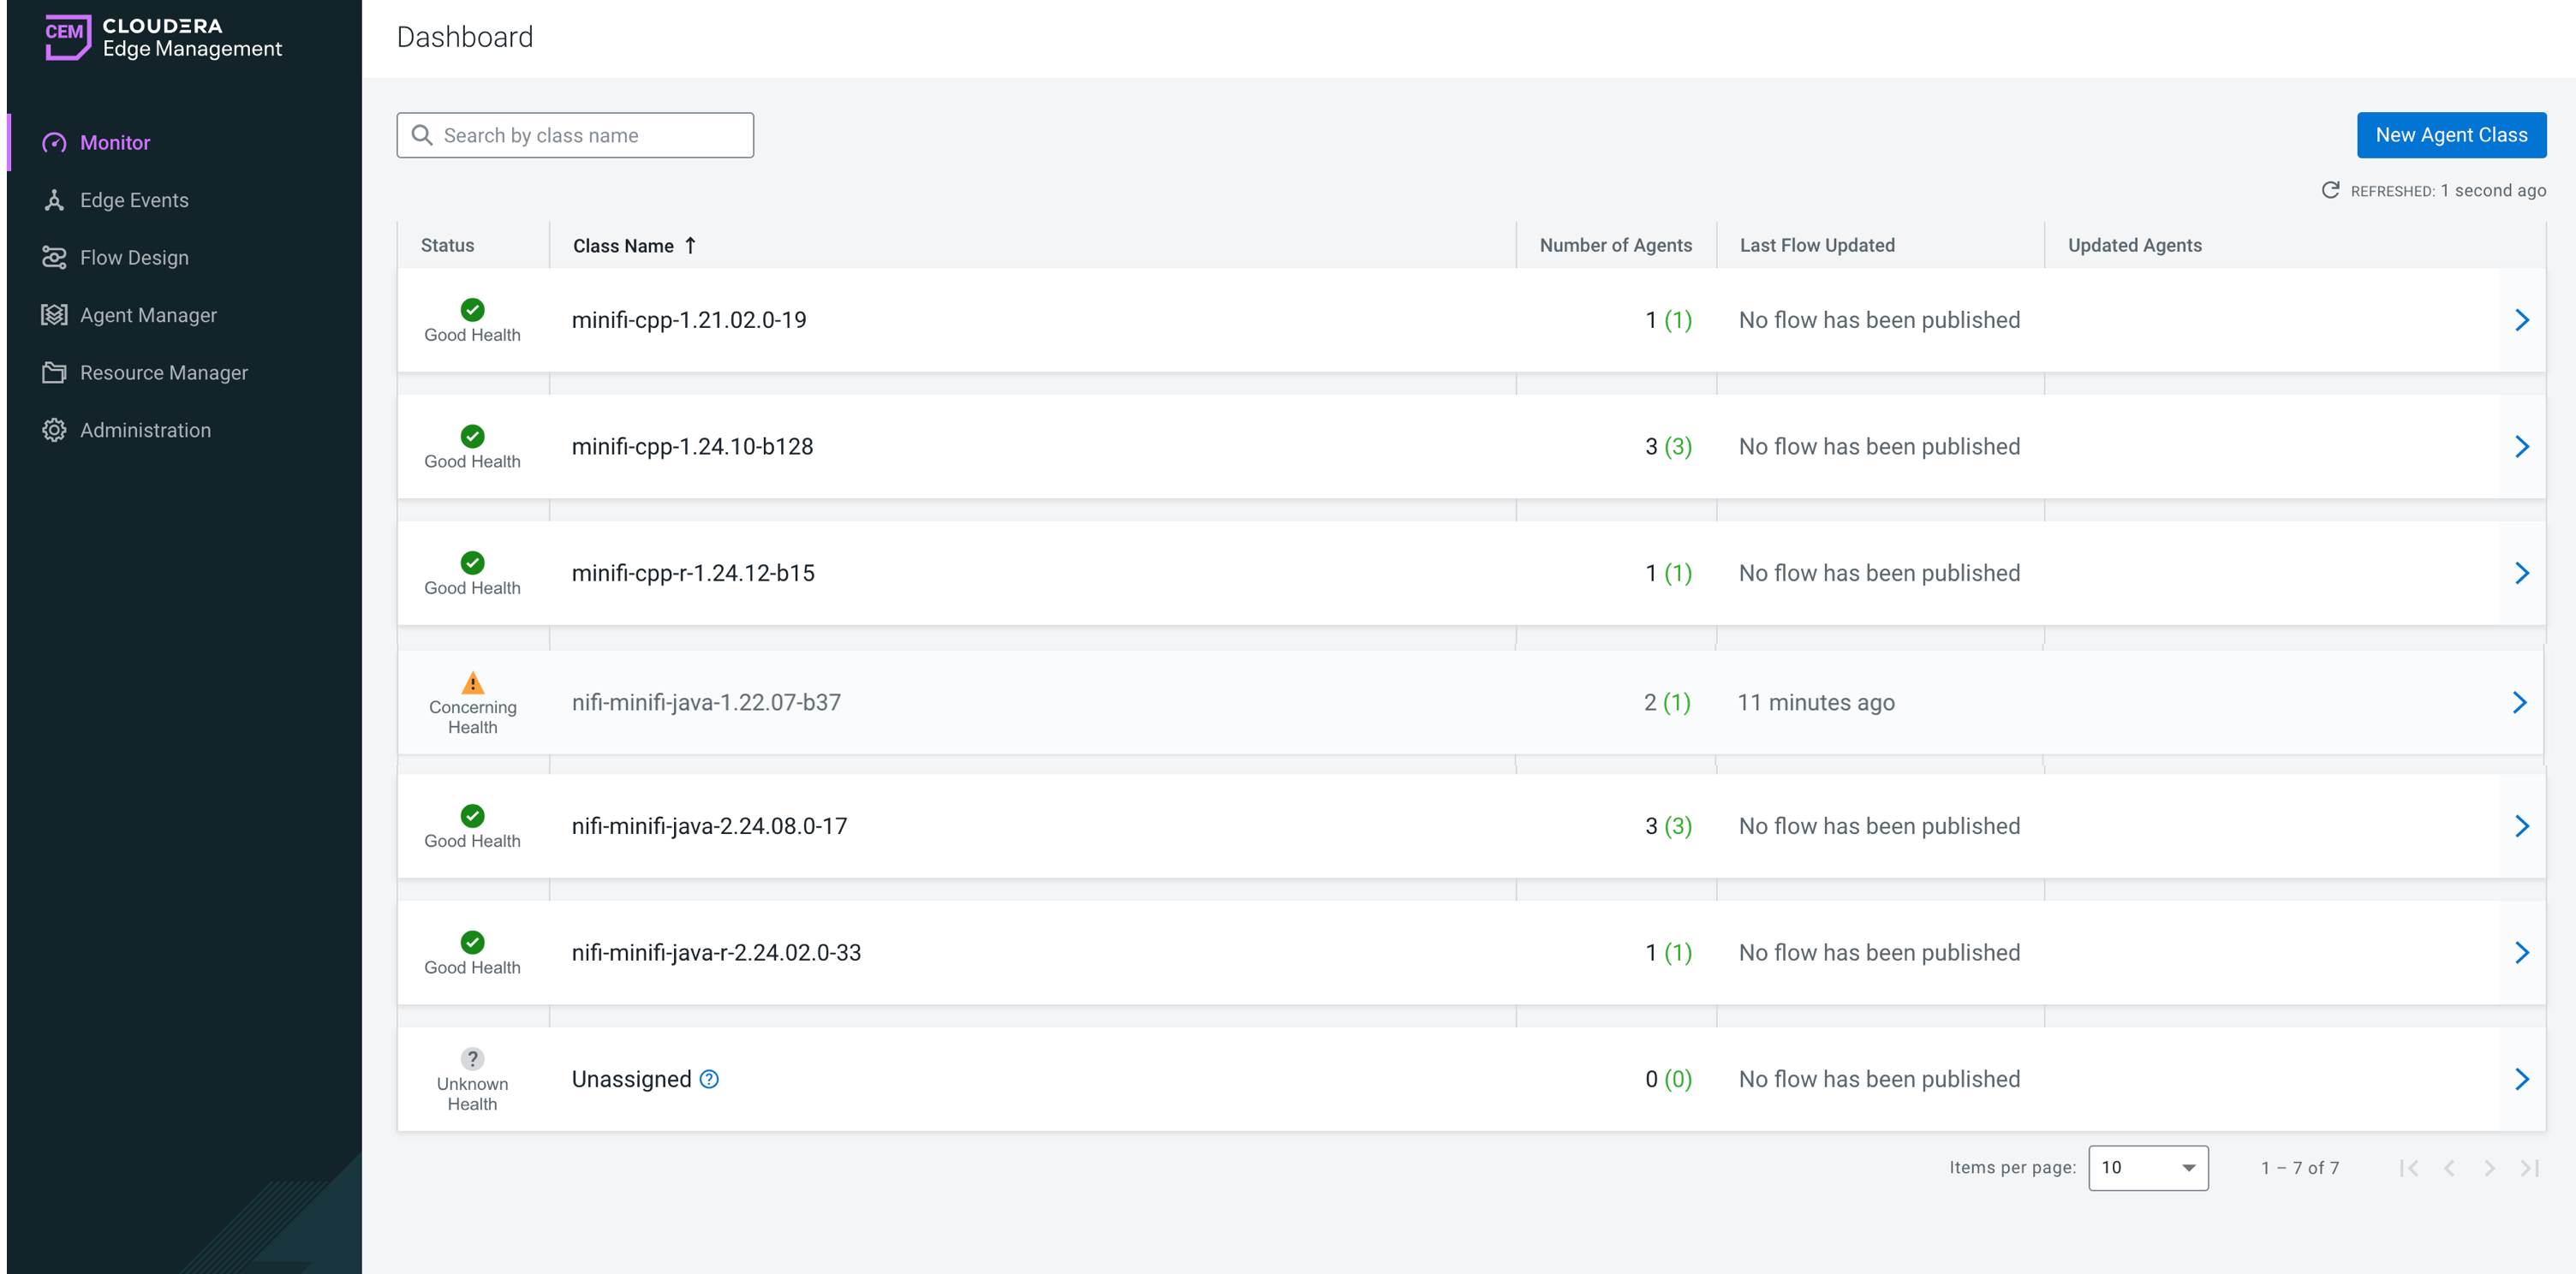
Task: Click the search magnifier icon
Action: click(422, 135)
